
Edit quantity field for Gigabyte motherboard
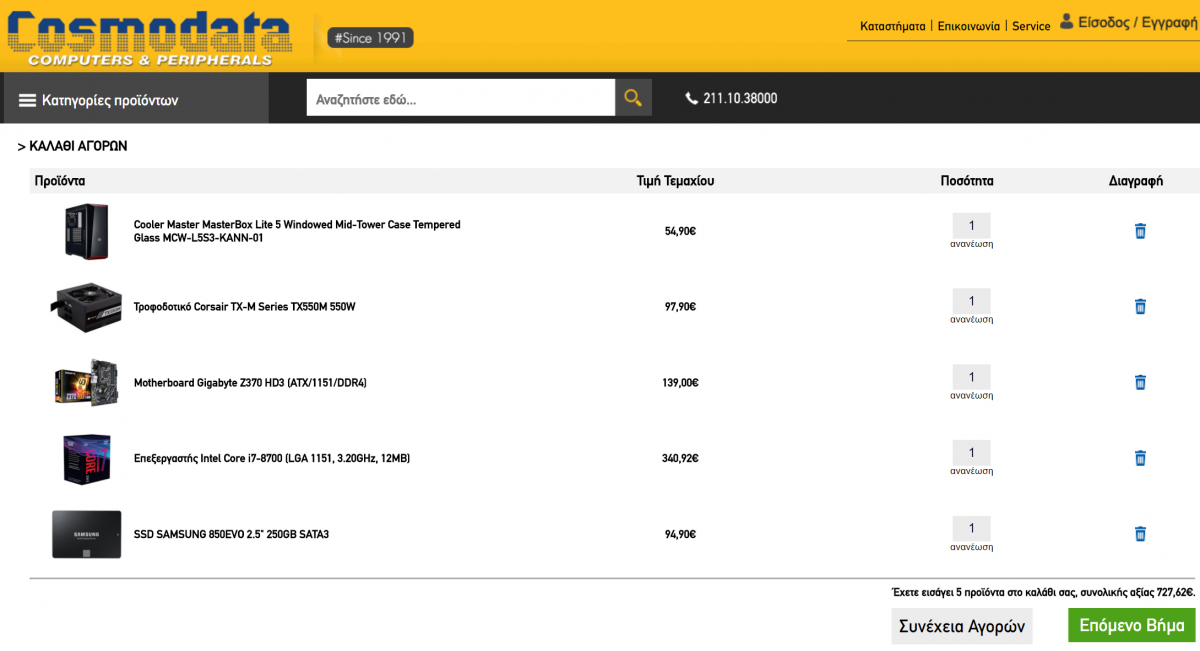click(x=971, y=377)
